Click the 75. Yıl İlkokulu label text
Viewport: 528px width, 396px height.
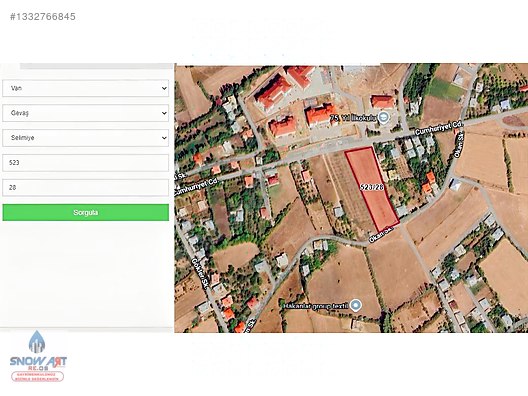(354, 118)
